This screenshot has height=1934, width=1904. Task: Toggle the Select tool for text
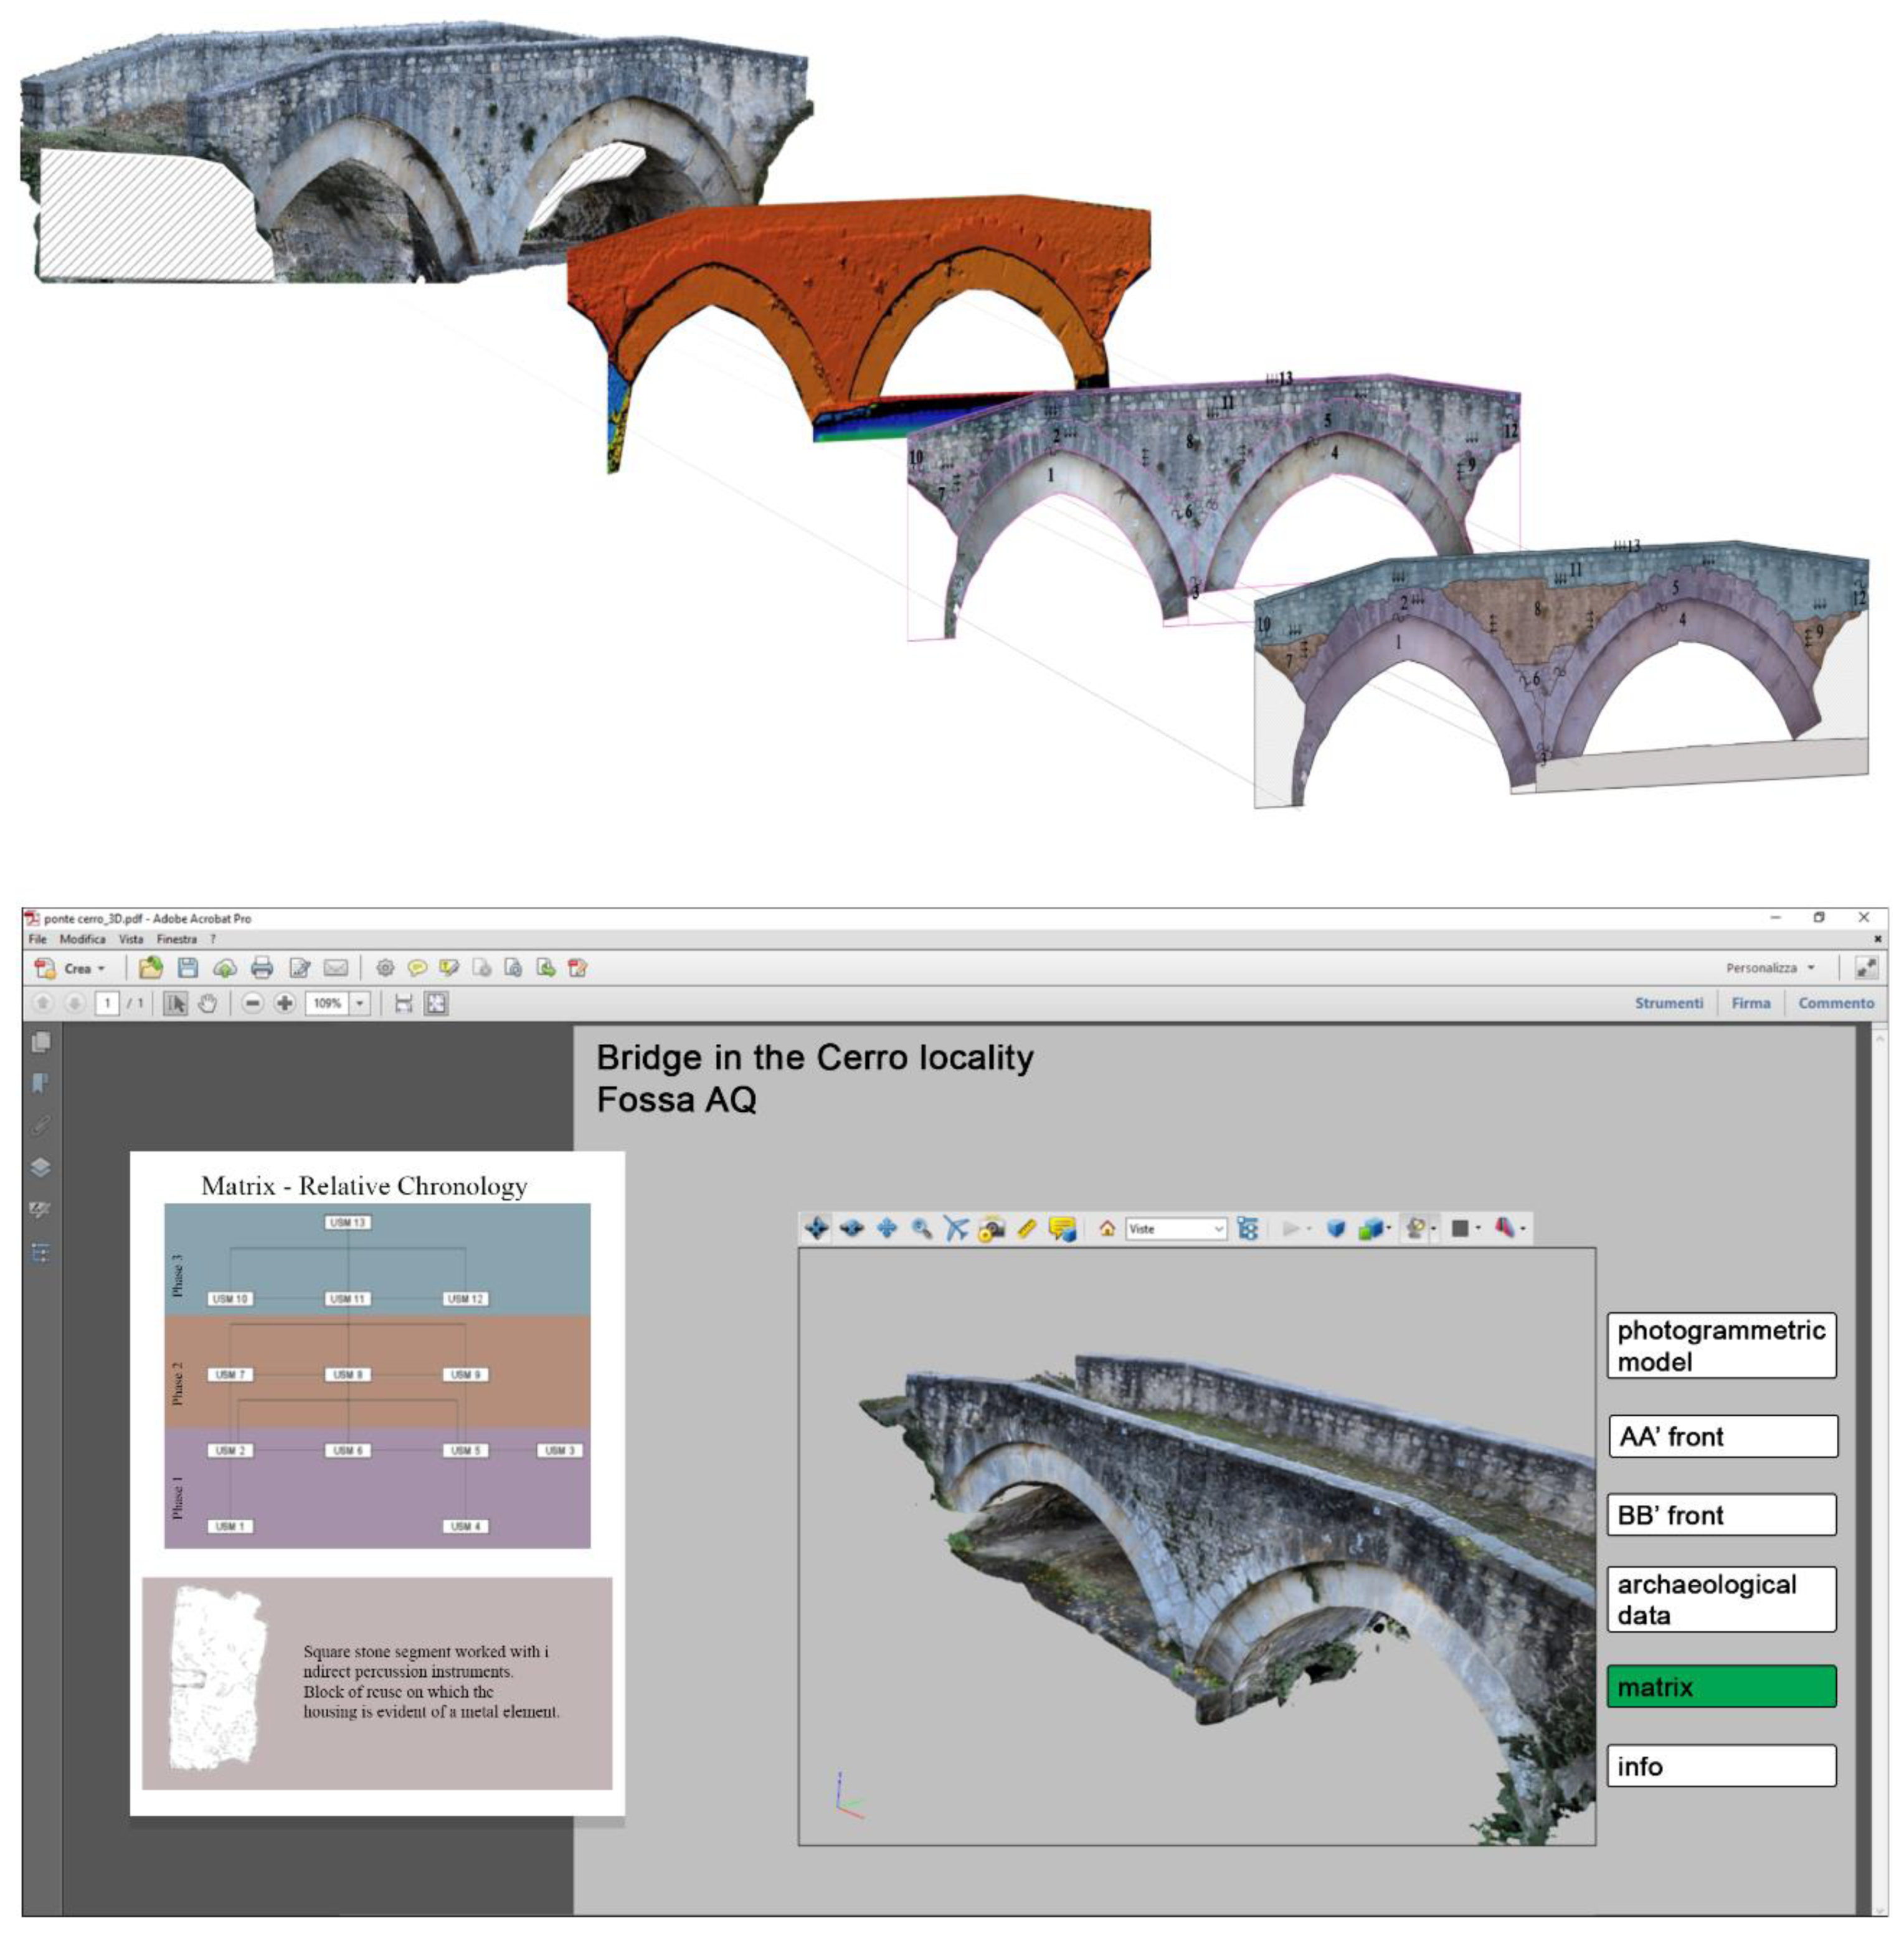pos(175,1003)
